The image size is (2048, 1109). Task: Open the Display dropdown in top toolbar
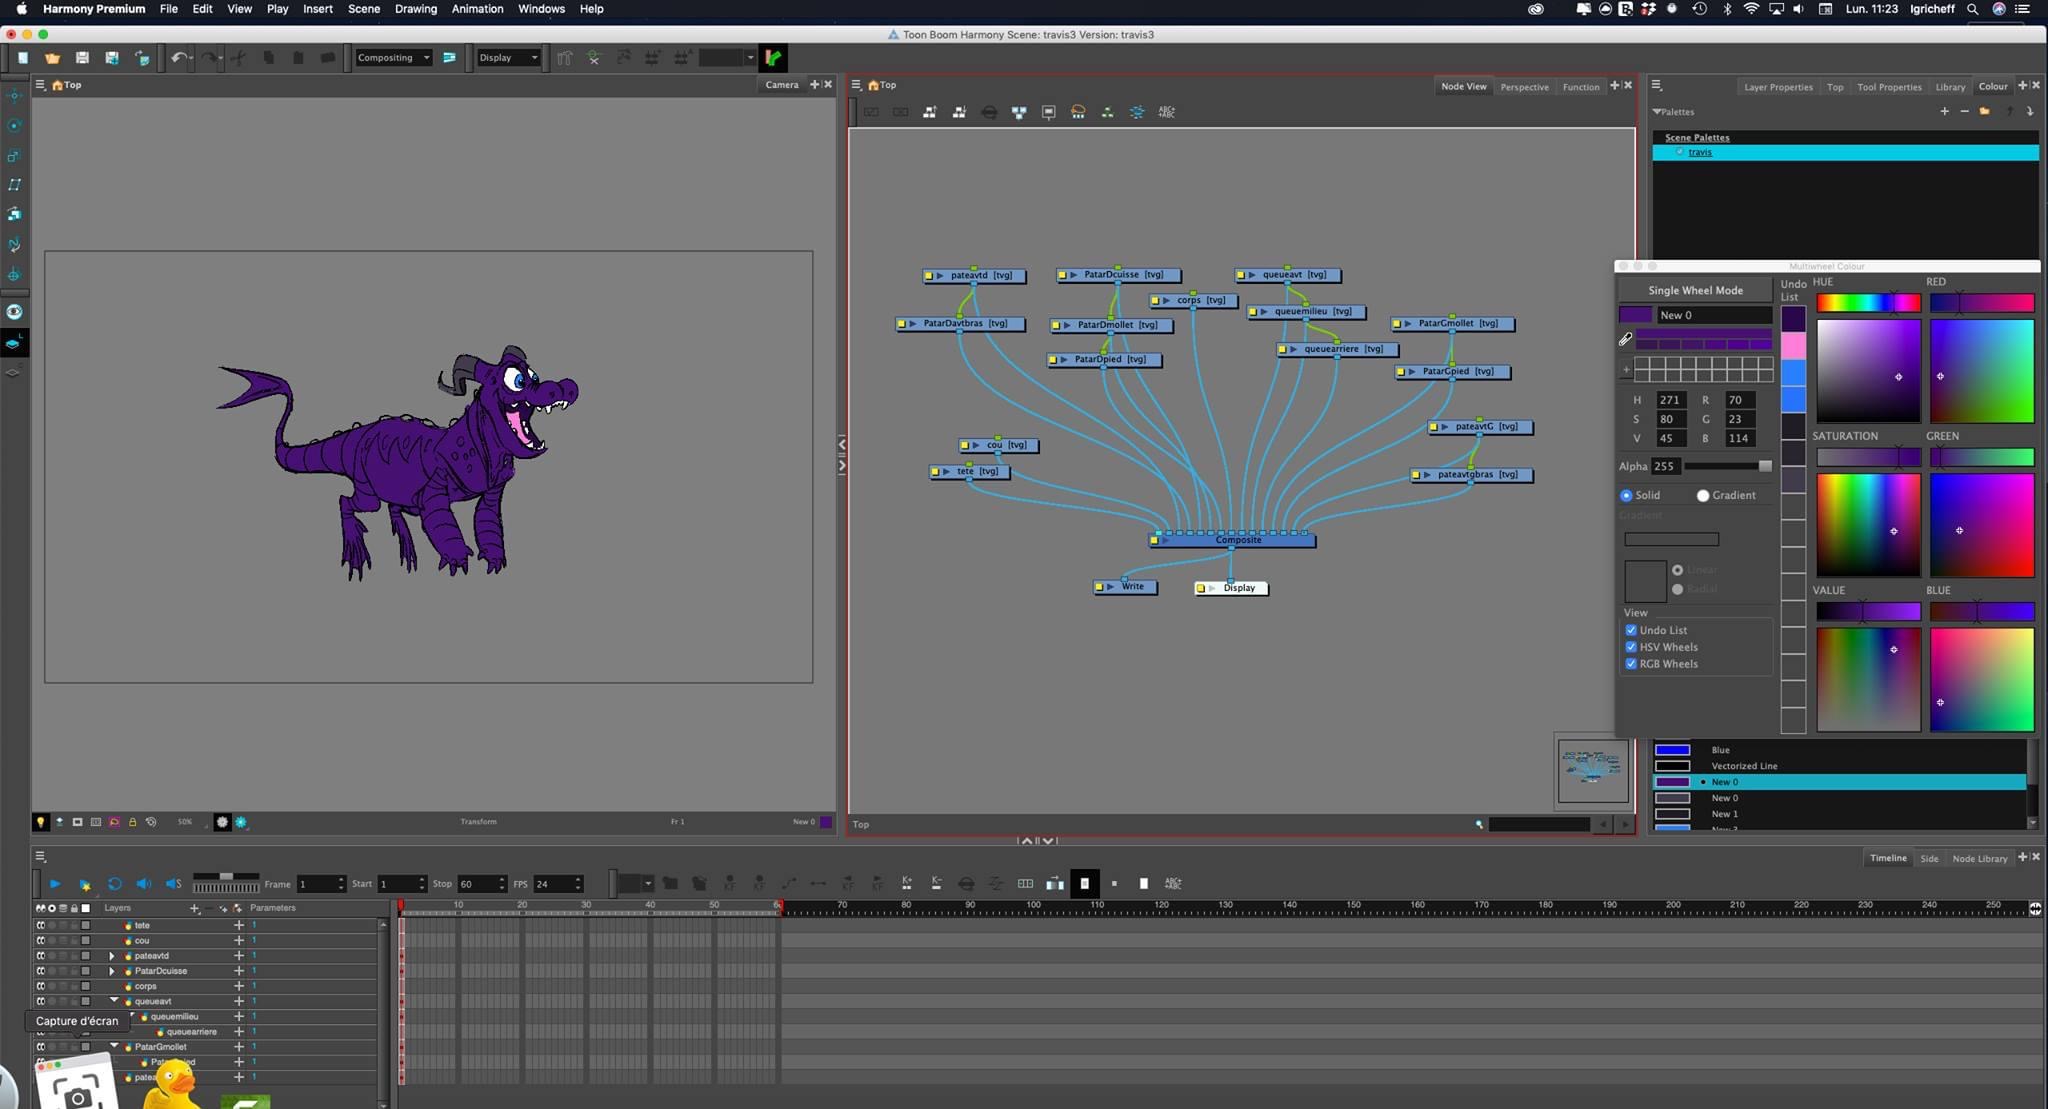click(x=508, y=58)
